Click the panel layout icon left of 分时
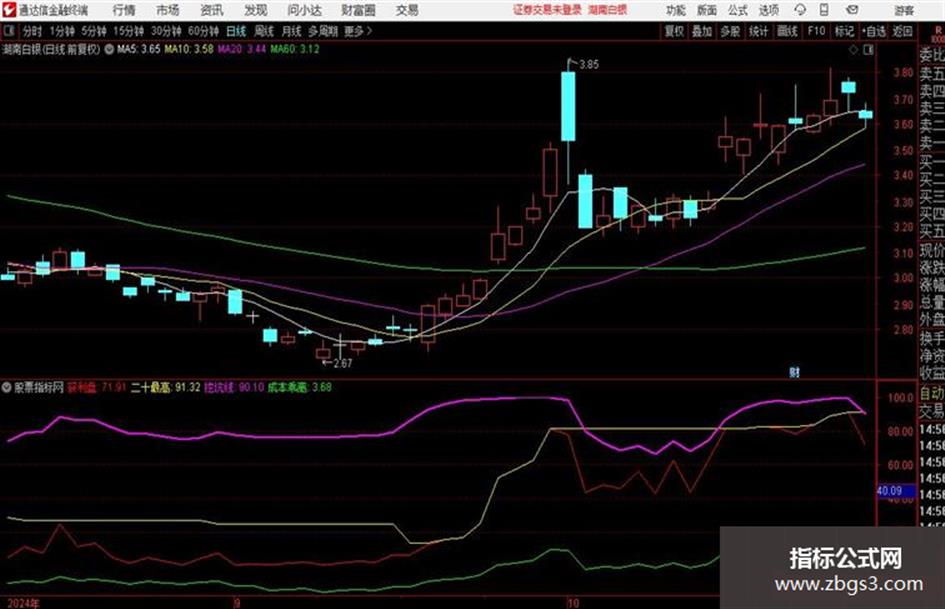This screenshot has width=945, height=609. 9,31
